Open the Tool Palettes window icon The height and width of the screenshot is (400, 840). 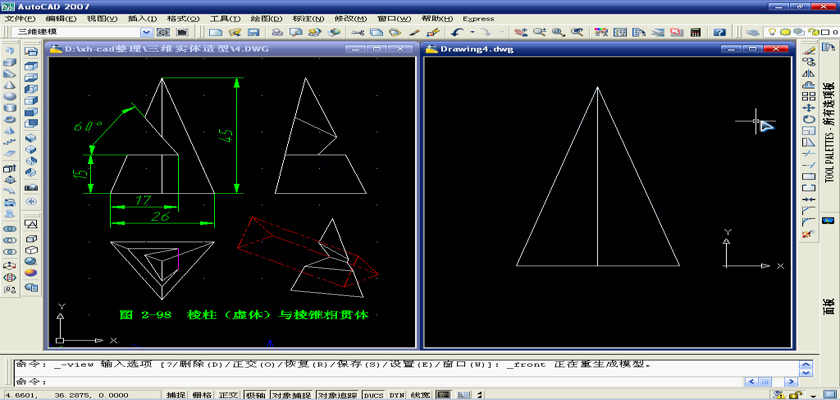click(x=639, y=32)
